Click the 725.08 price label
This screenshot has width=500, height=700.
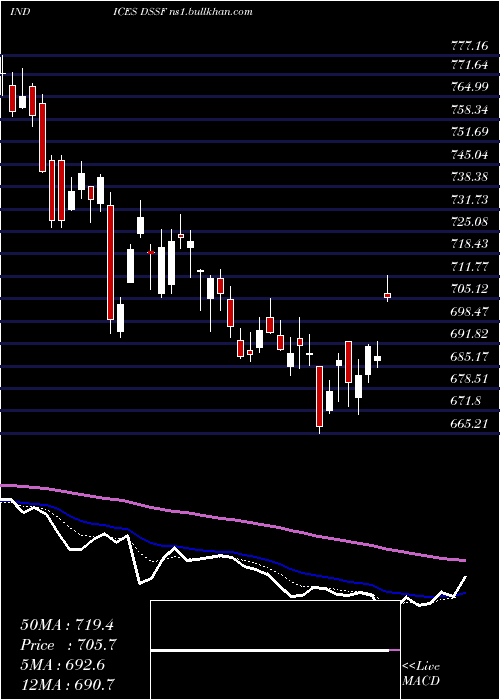coord(468,222)
